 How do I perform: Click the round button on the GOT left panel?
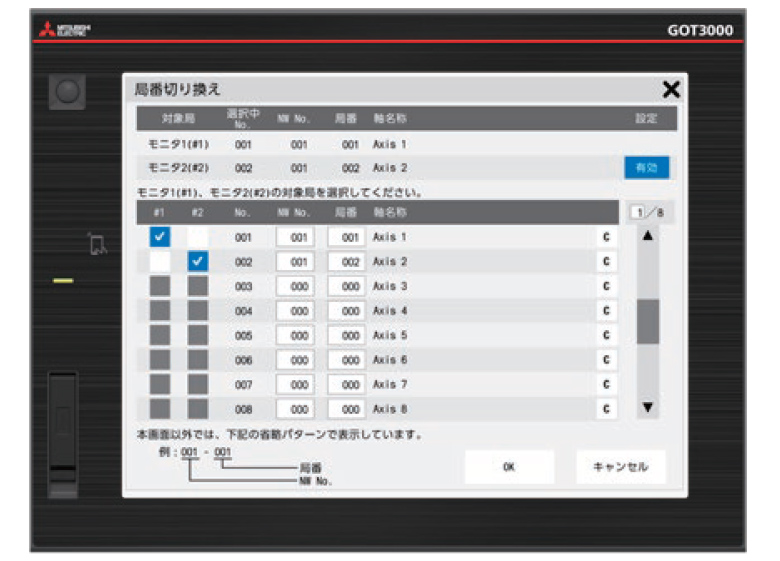(67, 92)
